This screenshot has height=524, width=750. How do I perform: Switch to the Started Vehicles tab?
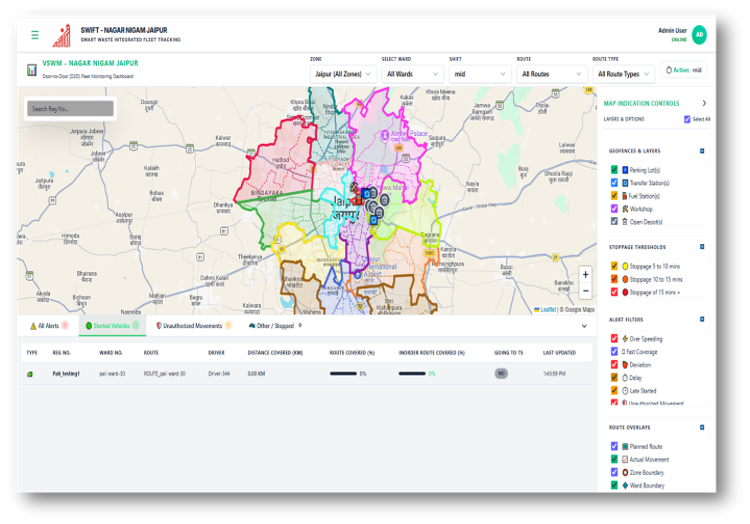(x=112, y=326)
